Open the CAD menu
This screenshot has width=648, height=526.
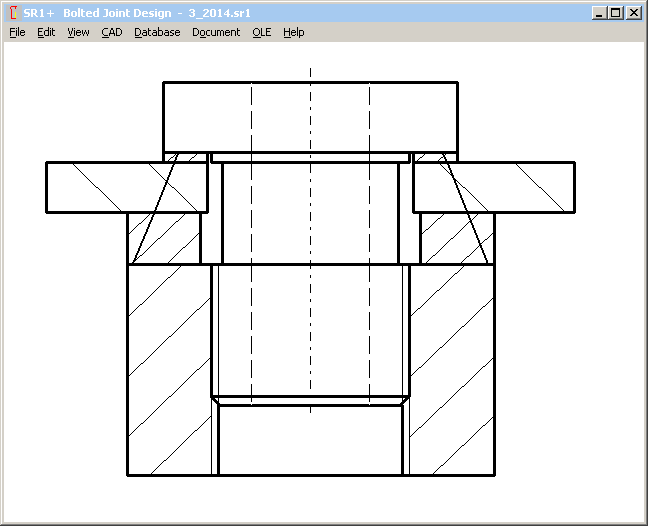coord(111,32)
